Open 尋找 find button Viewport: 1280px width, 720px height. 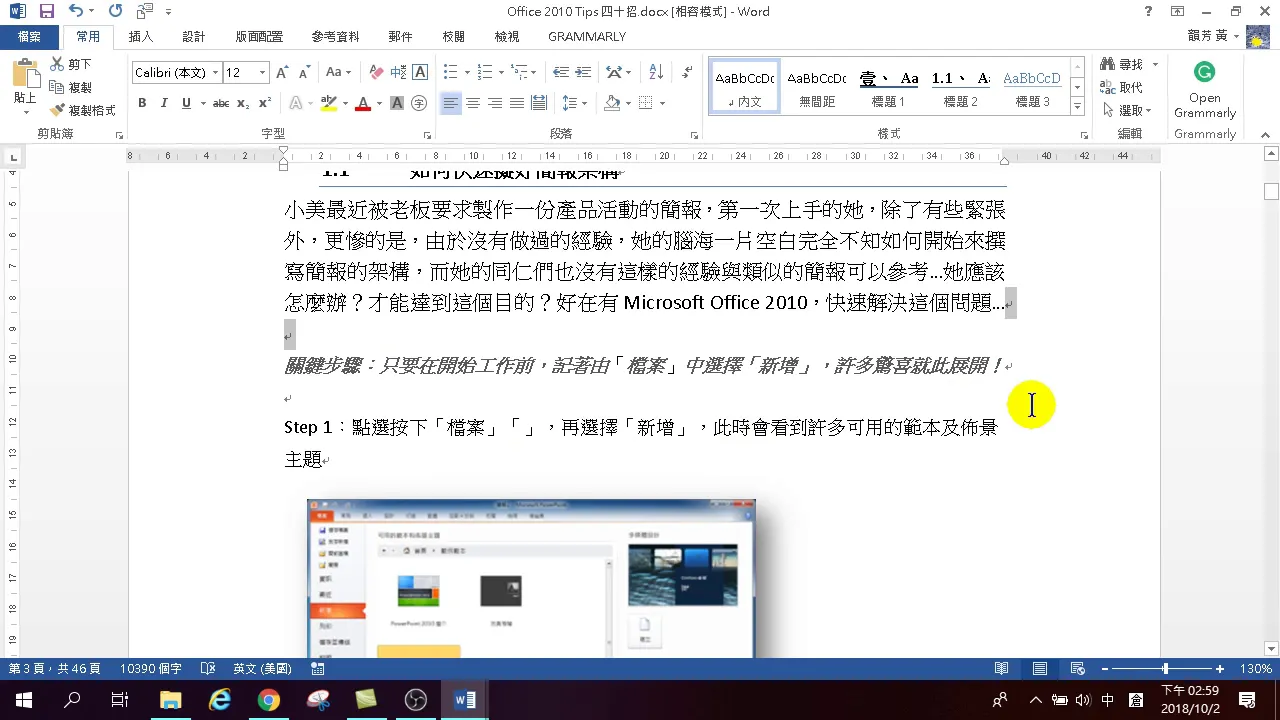click(x=1123, y=64)
